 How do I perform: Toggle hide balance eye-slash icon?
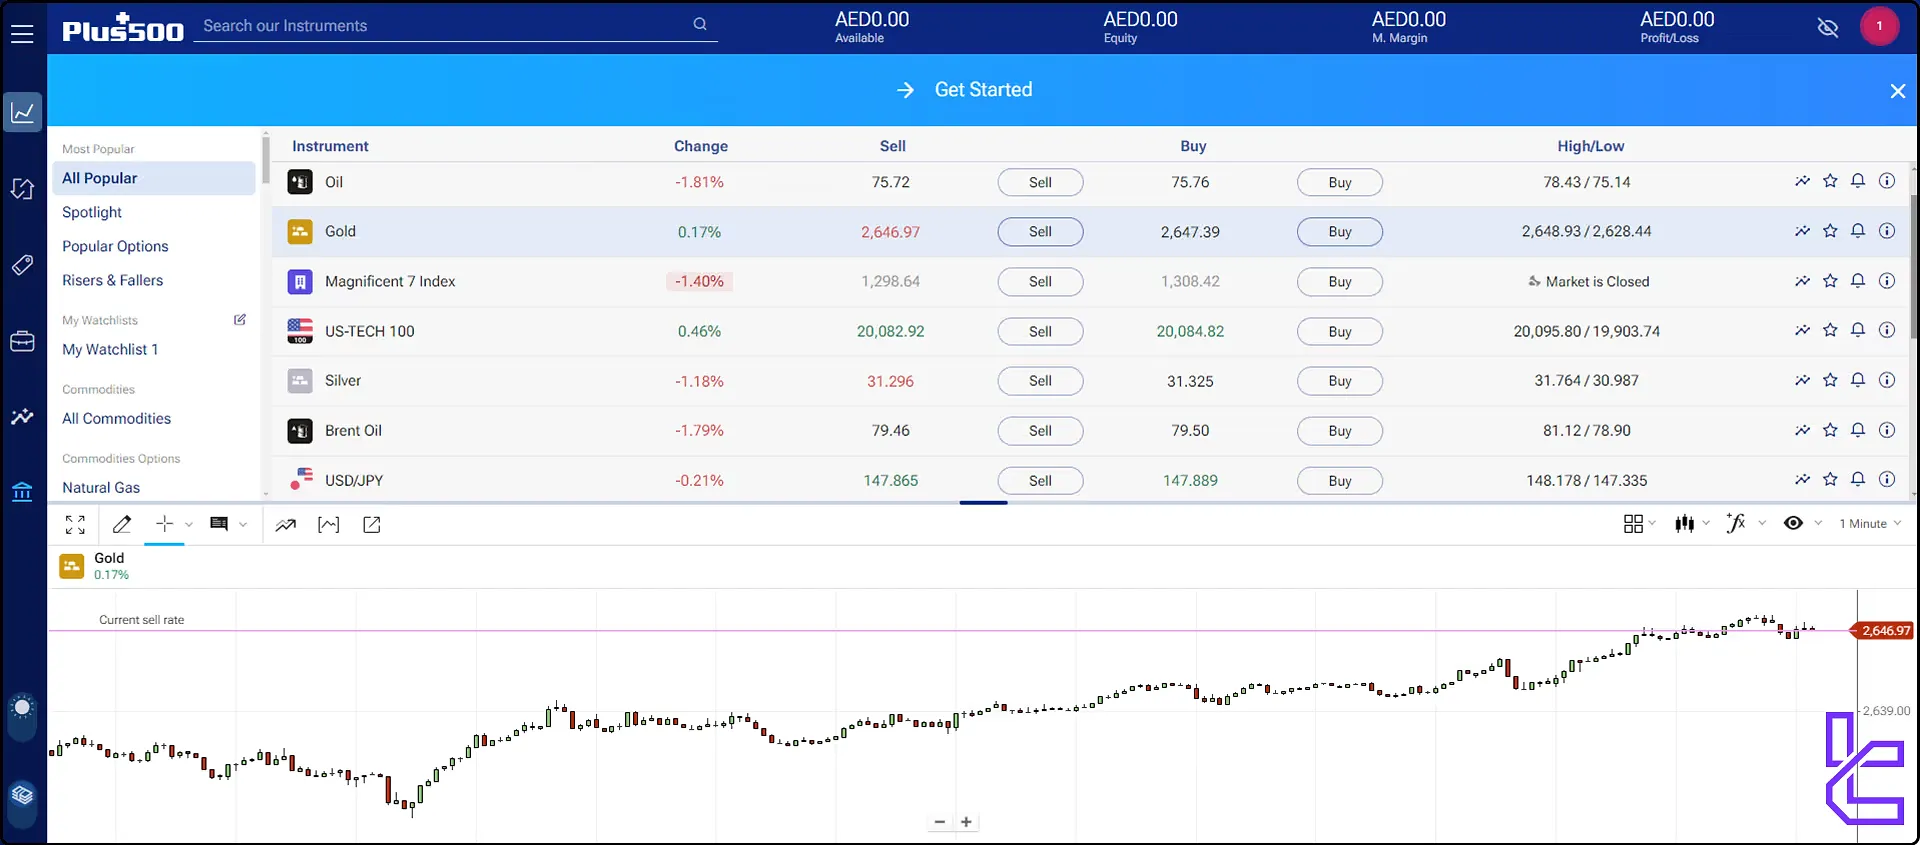click(1828, 27)
